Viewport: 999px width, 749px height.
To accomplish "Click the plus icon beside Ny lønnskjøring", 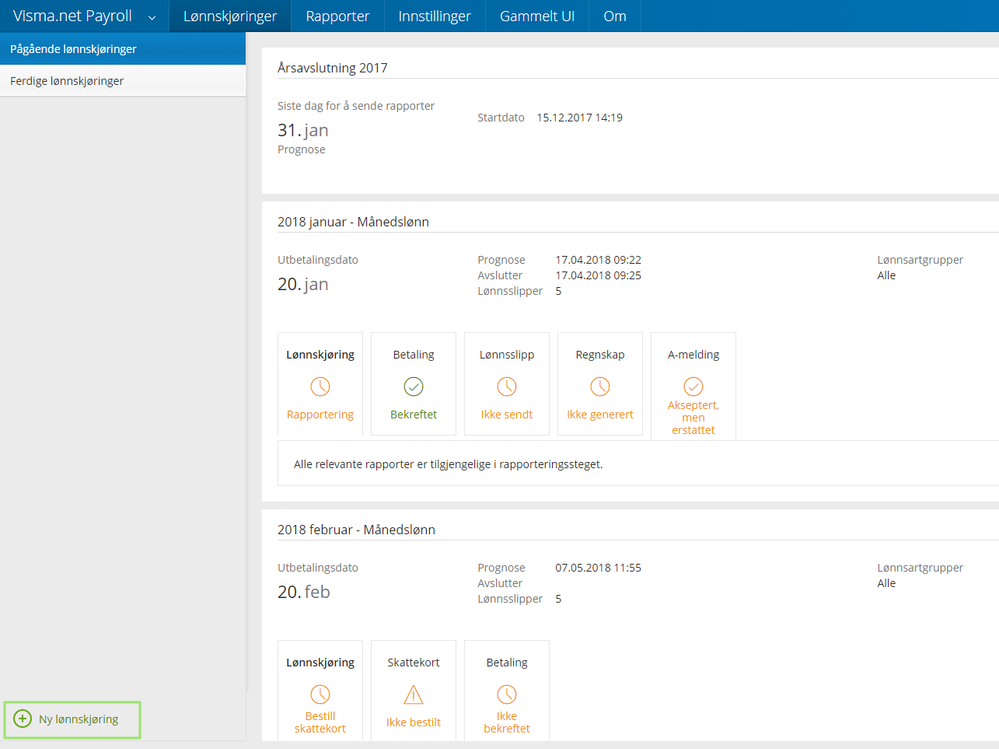I will coord(22,719).
